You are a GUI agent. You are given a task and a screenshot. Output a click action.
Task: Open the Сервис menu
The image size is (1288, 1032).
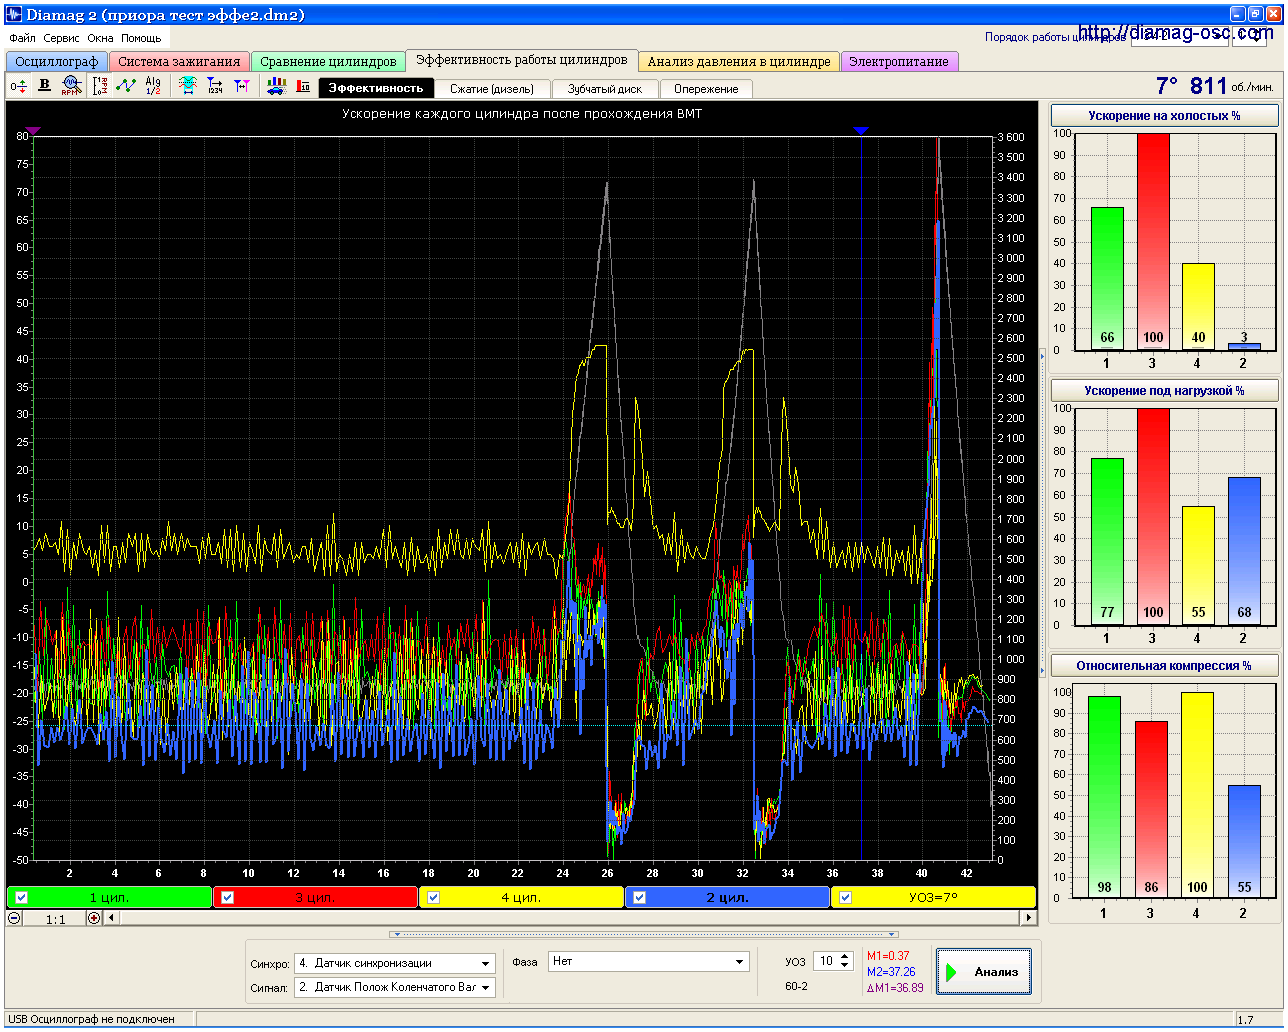pos(61,38)
